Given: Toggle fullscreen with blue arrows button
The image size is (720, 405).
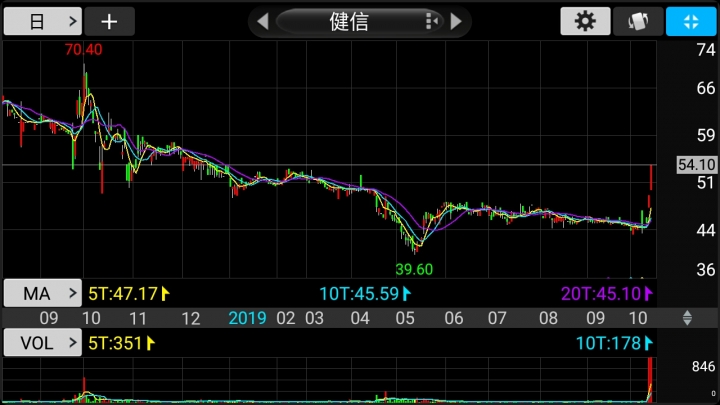Looking at the screenshot, I should 691,21.
